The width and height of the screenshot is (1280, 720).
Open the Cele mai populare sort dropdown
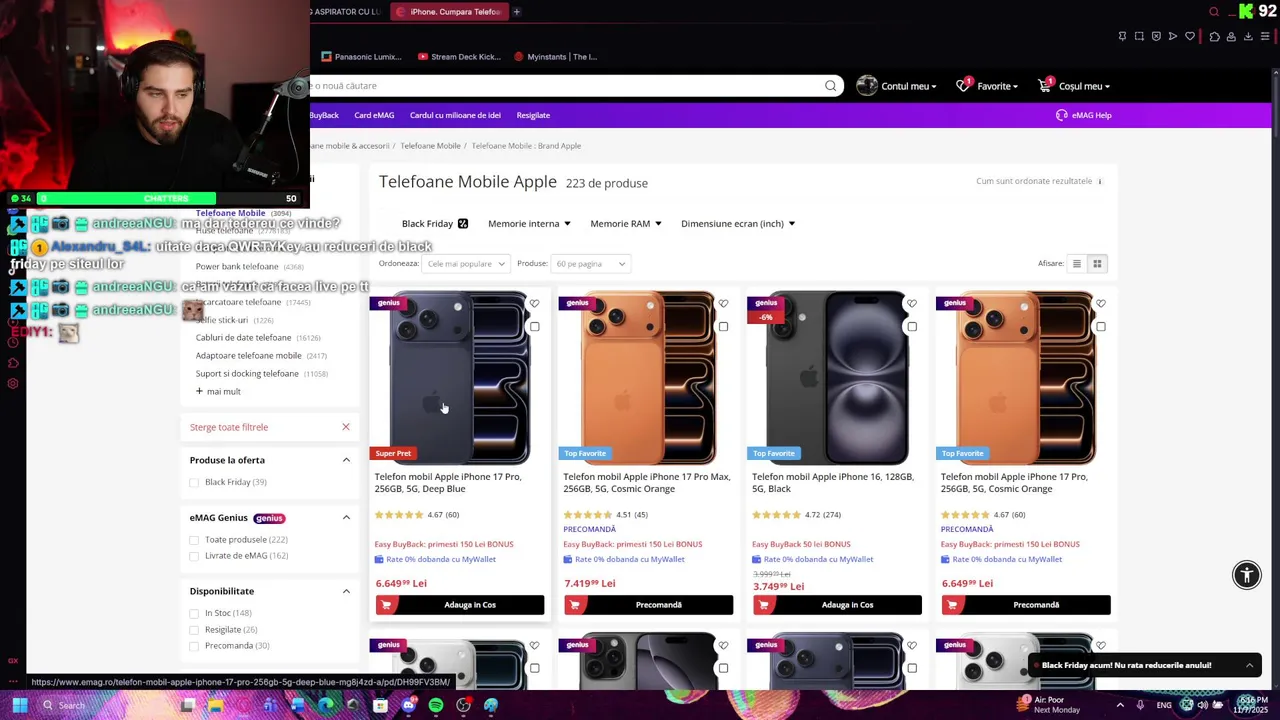465,264
